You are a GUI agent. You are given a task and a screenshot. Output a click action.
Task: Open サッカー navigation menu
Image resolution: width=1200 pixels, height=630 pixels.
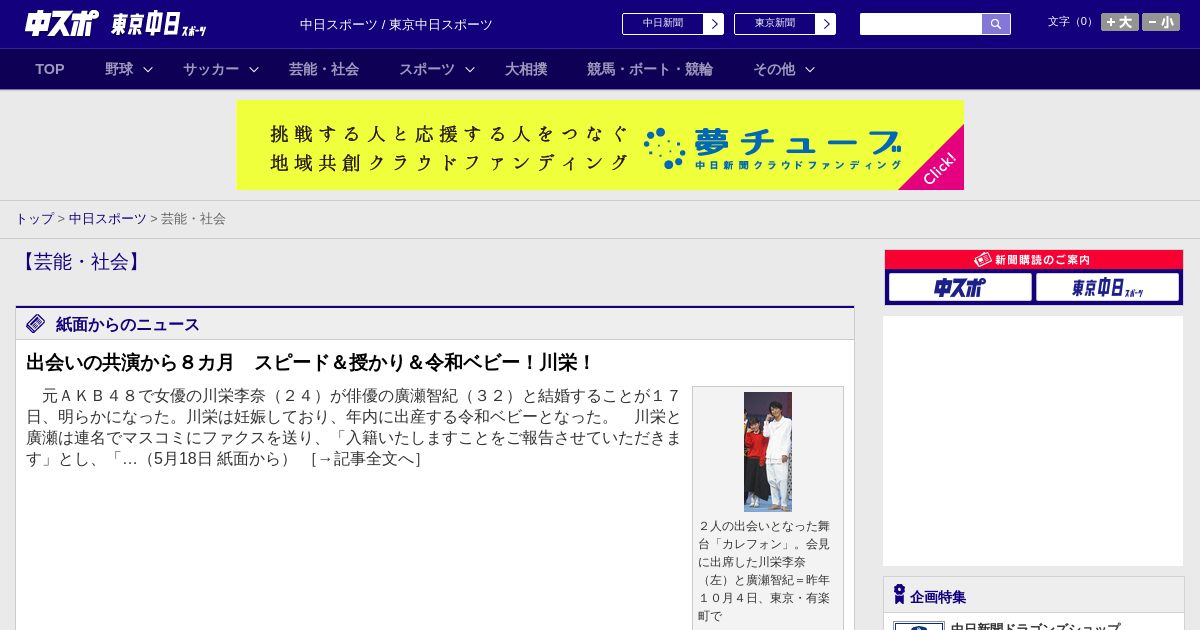[211, 69]
